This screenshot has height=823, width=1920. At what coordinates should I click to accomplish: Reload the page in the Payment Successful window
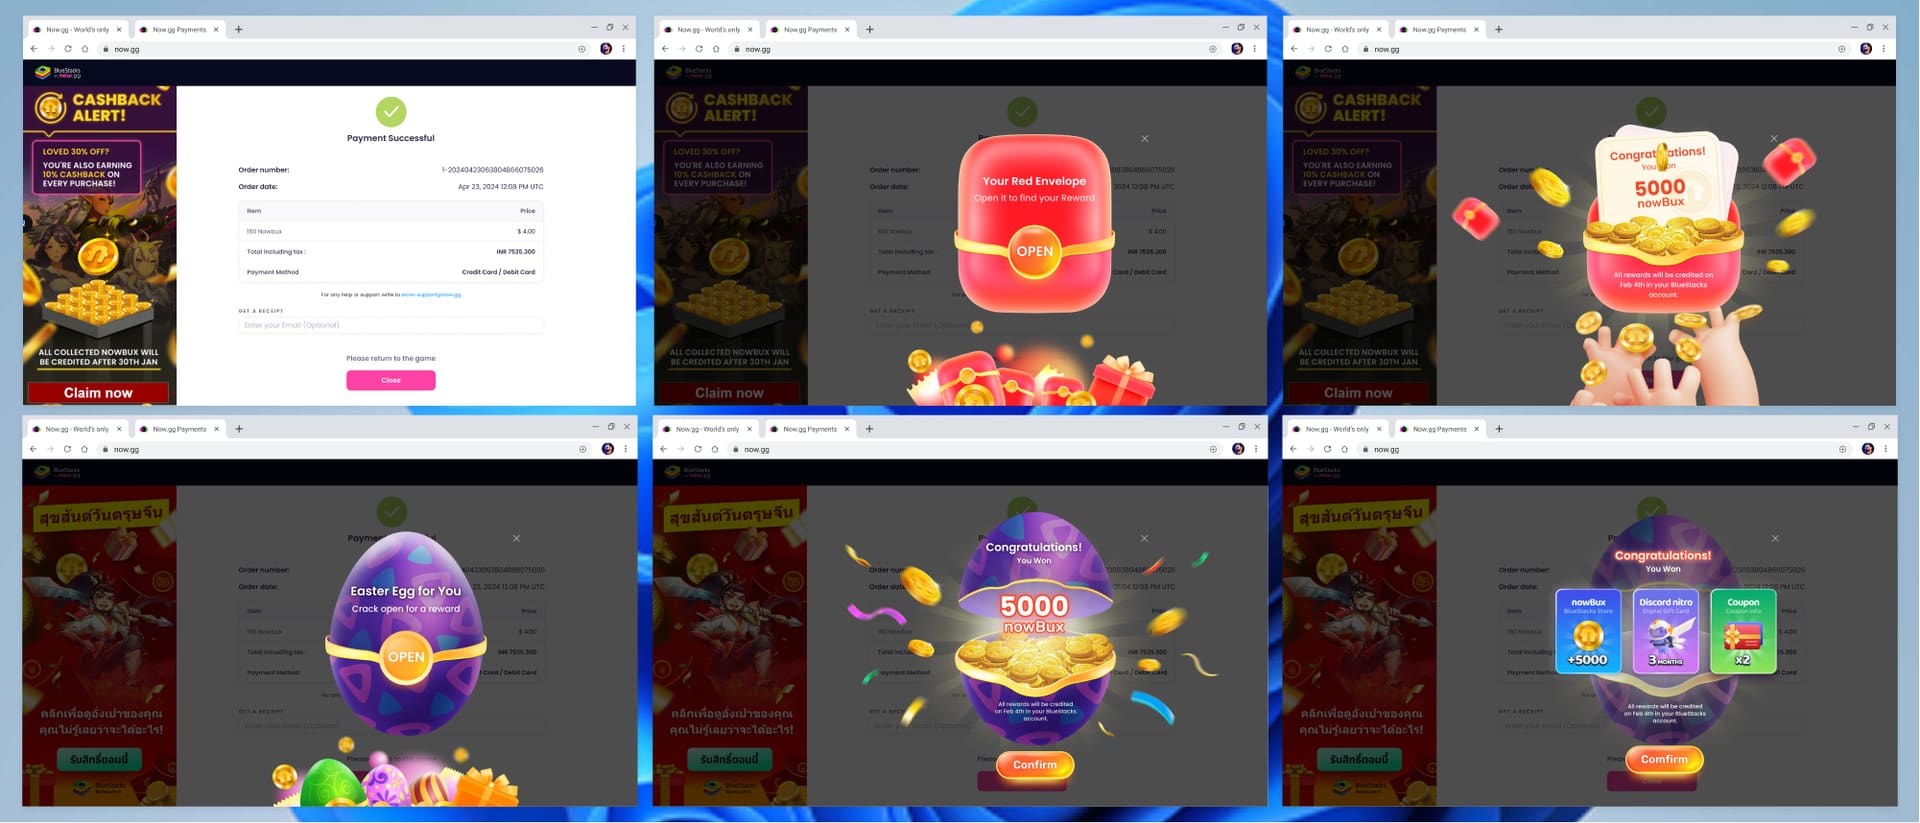coord(68,49)
